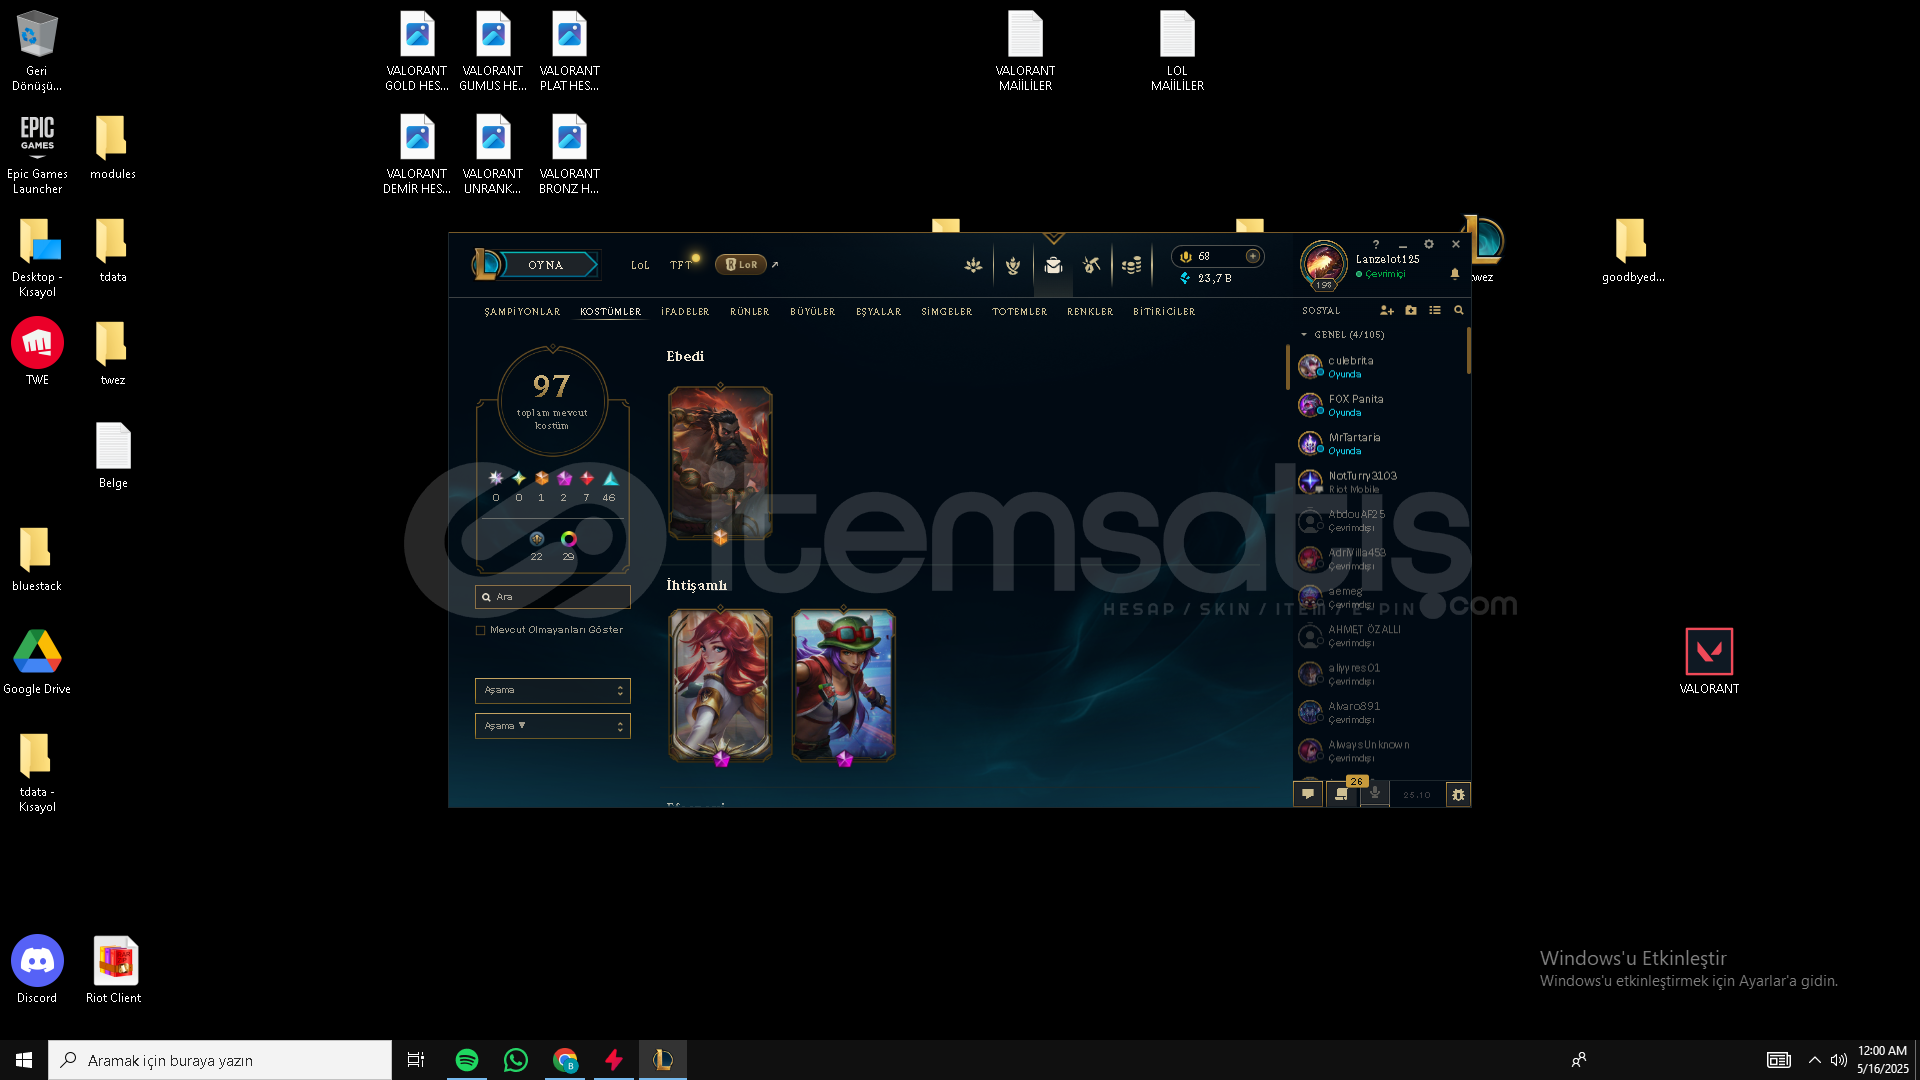The width and height of the screenshot is (1920, 1080).
Task: Click the new folder icon in Sosyal panel
Action: coord(1411,311)
